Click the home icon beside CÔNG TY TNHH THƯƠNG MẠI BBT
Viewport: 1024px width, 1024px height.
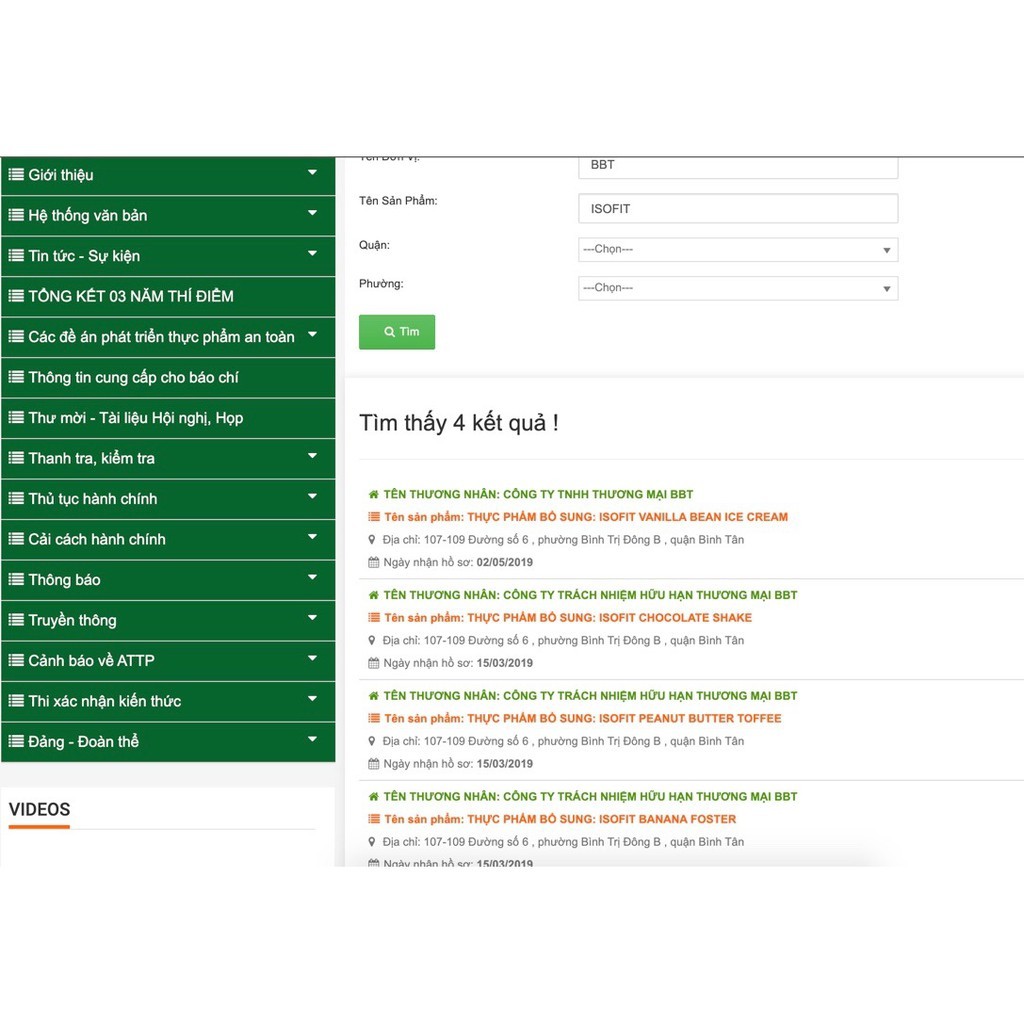click(374, 495)
